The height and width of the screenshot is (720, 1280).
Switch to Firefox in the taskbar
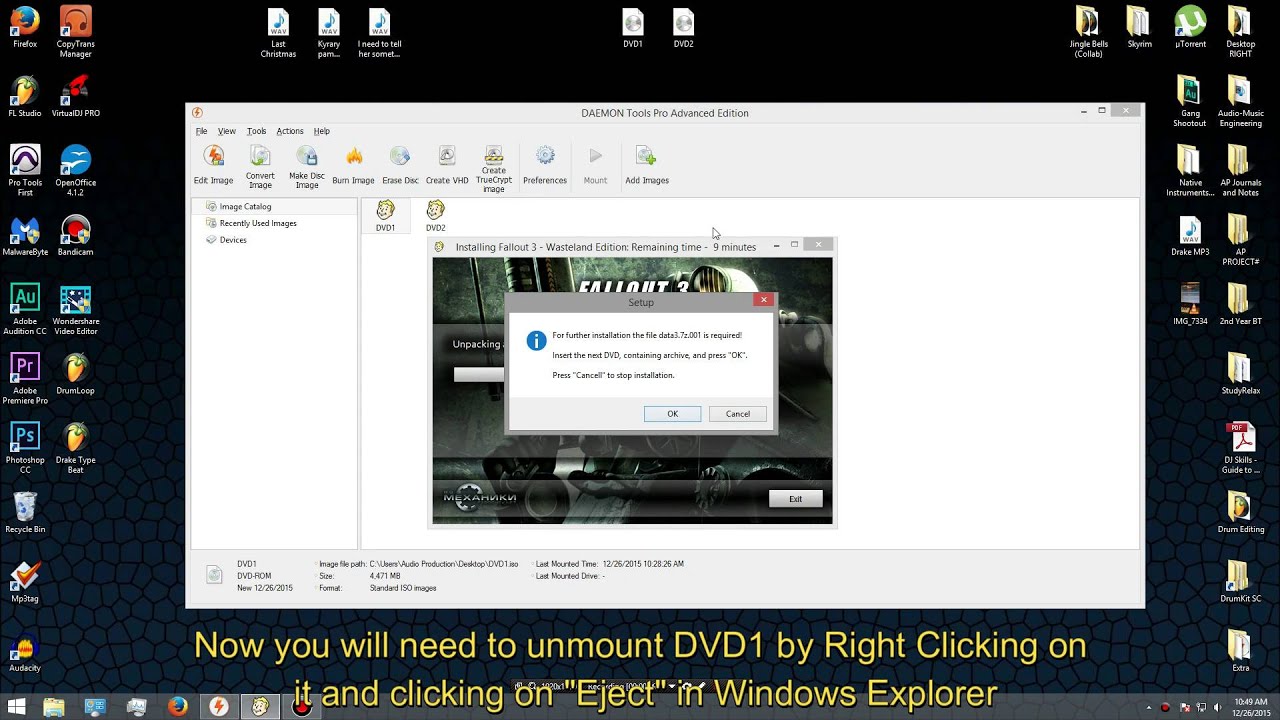point(177,707)
